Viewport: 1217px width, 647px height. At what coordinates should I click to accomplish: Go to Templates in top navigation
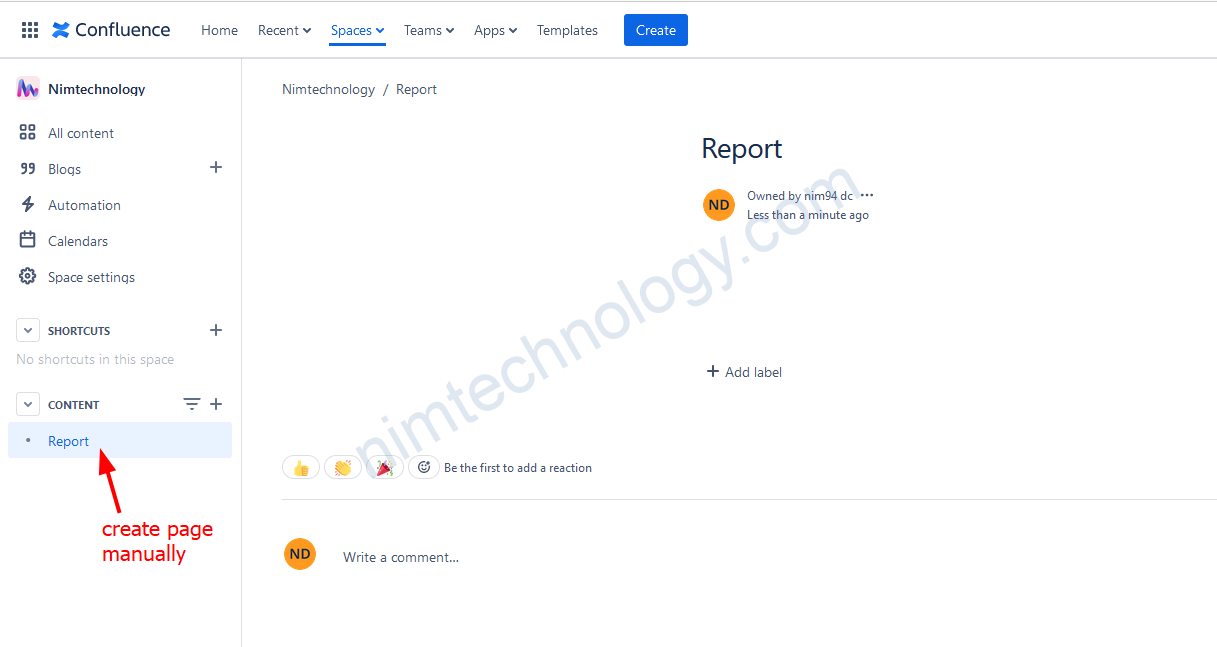click(567, 30)
